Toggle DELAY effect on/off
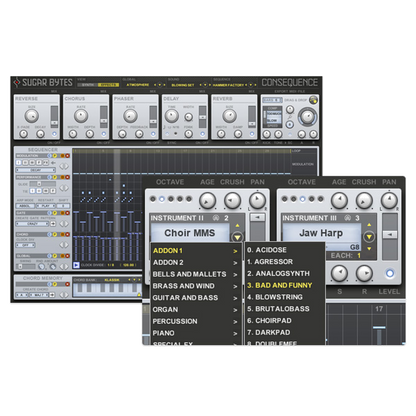This screenshot has width=416, height=416. 202,134
